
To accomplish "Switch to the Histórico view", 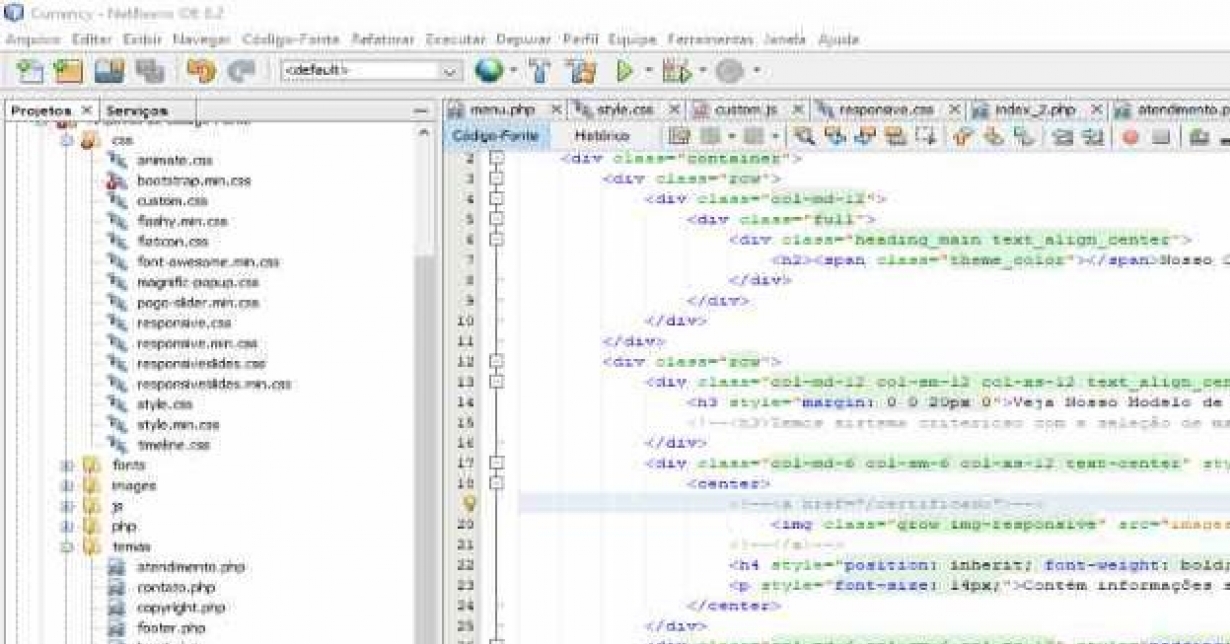I will click(601, 136).
